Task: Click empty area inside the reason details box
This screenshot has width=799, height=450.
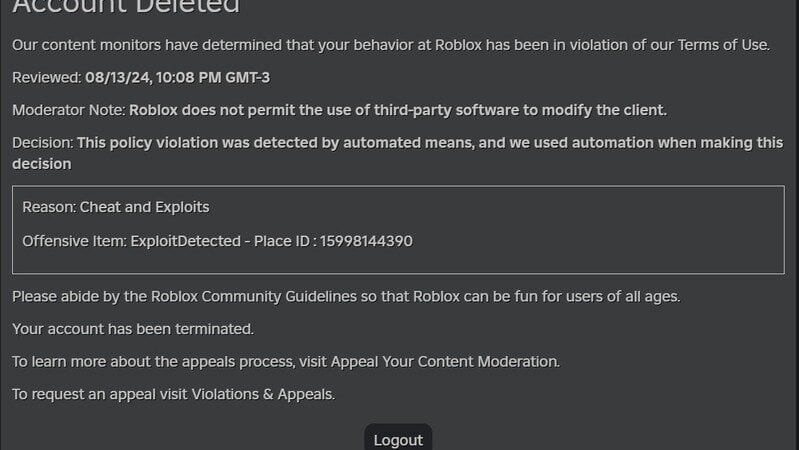Action: tap(600, 225)
